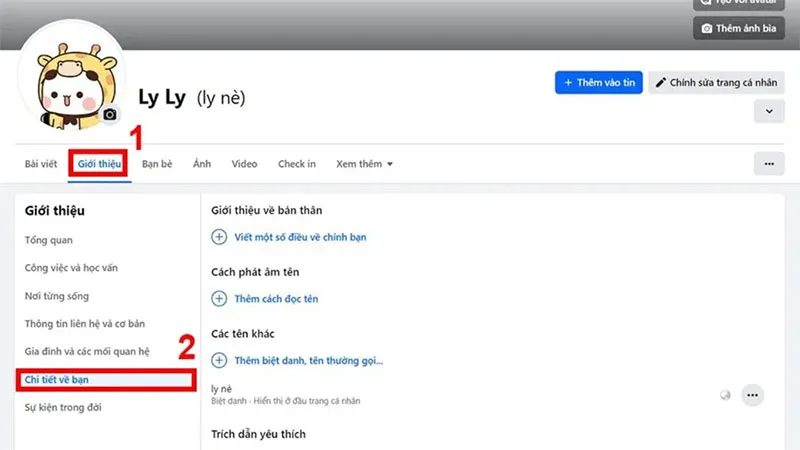Expand the Xem thêm dropdown
Screen dimensions: 800x450
pyautogui.click(x=364, y=164)
